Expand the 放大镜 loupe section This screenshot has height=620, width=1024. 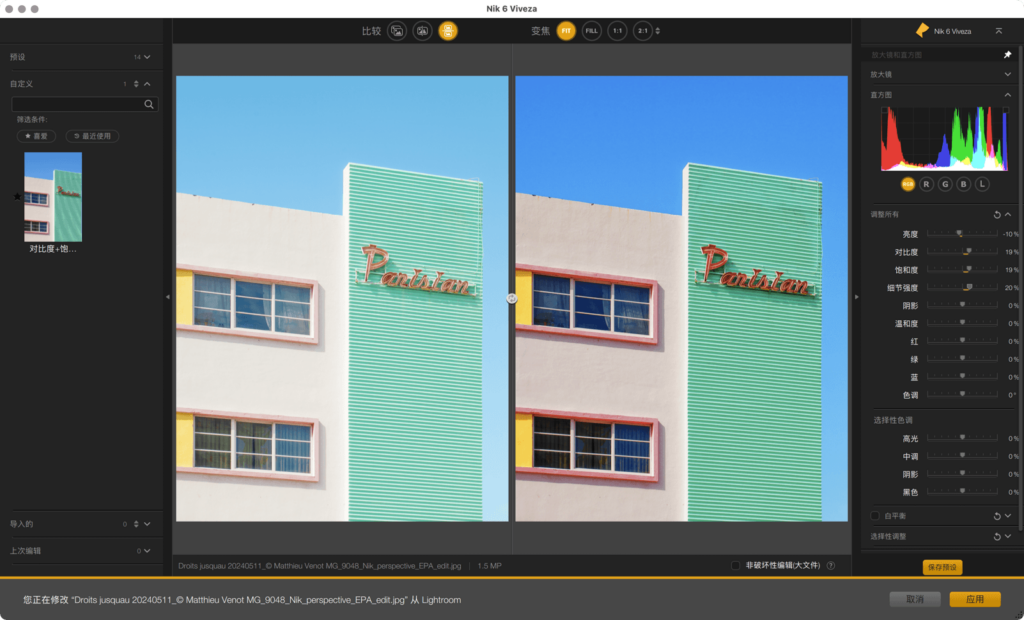1008,74
